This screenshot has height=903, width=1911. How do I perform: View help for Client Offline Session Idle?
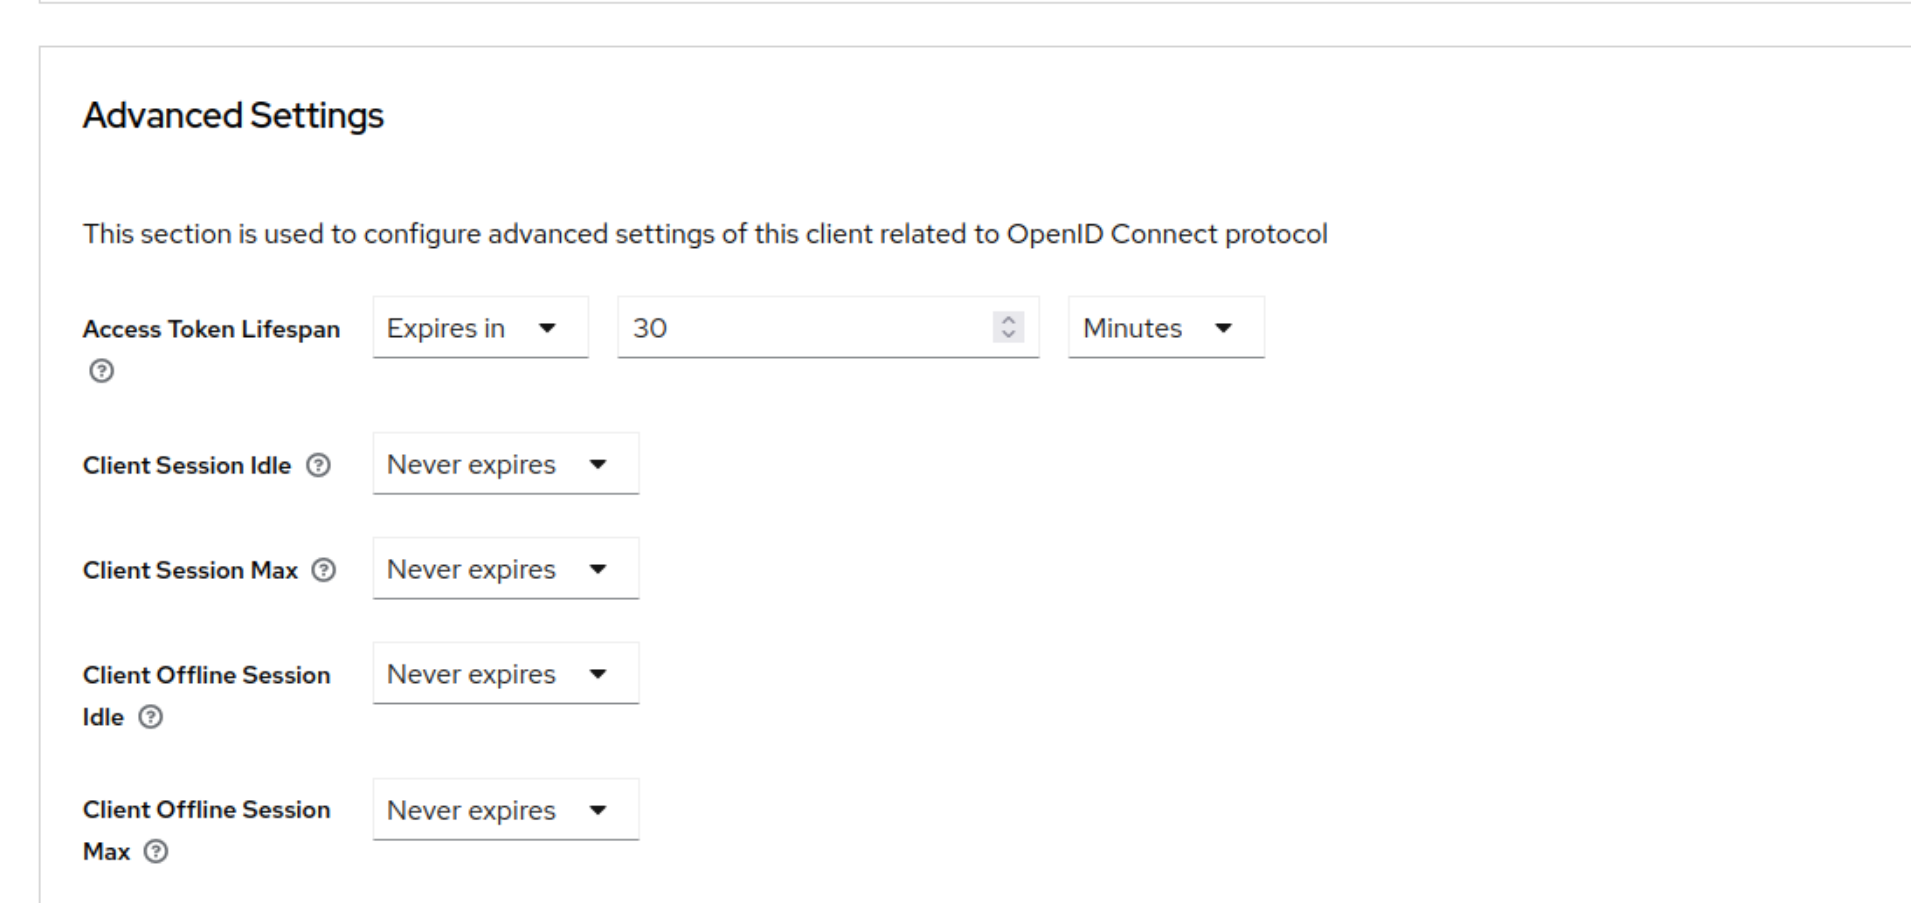pyautogui.click(x=150, y=717)
